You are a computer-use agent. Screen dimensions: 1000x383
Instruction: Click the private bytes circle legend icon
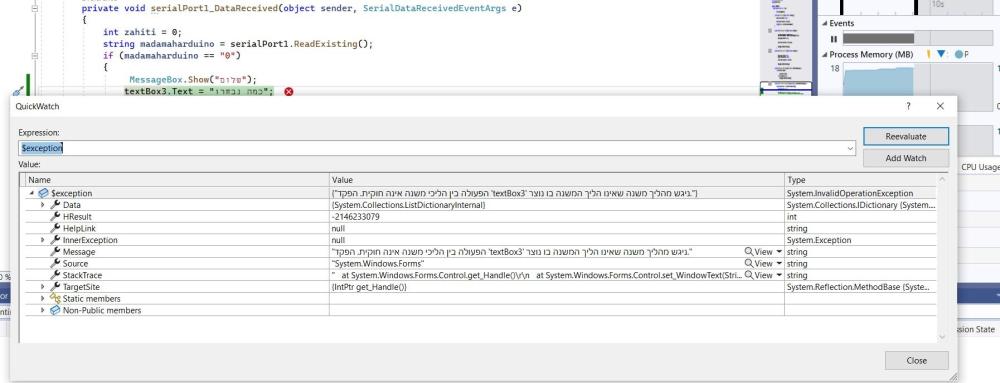coord(959,55)
